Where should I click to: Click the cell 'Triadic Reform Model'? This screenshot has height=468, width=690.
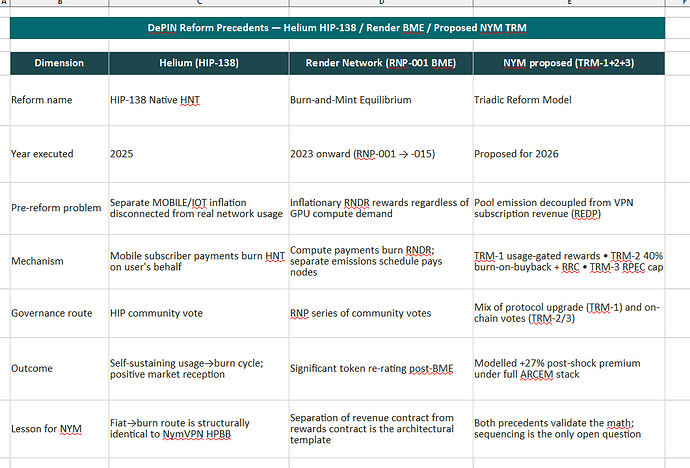[569, 100]
